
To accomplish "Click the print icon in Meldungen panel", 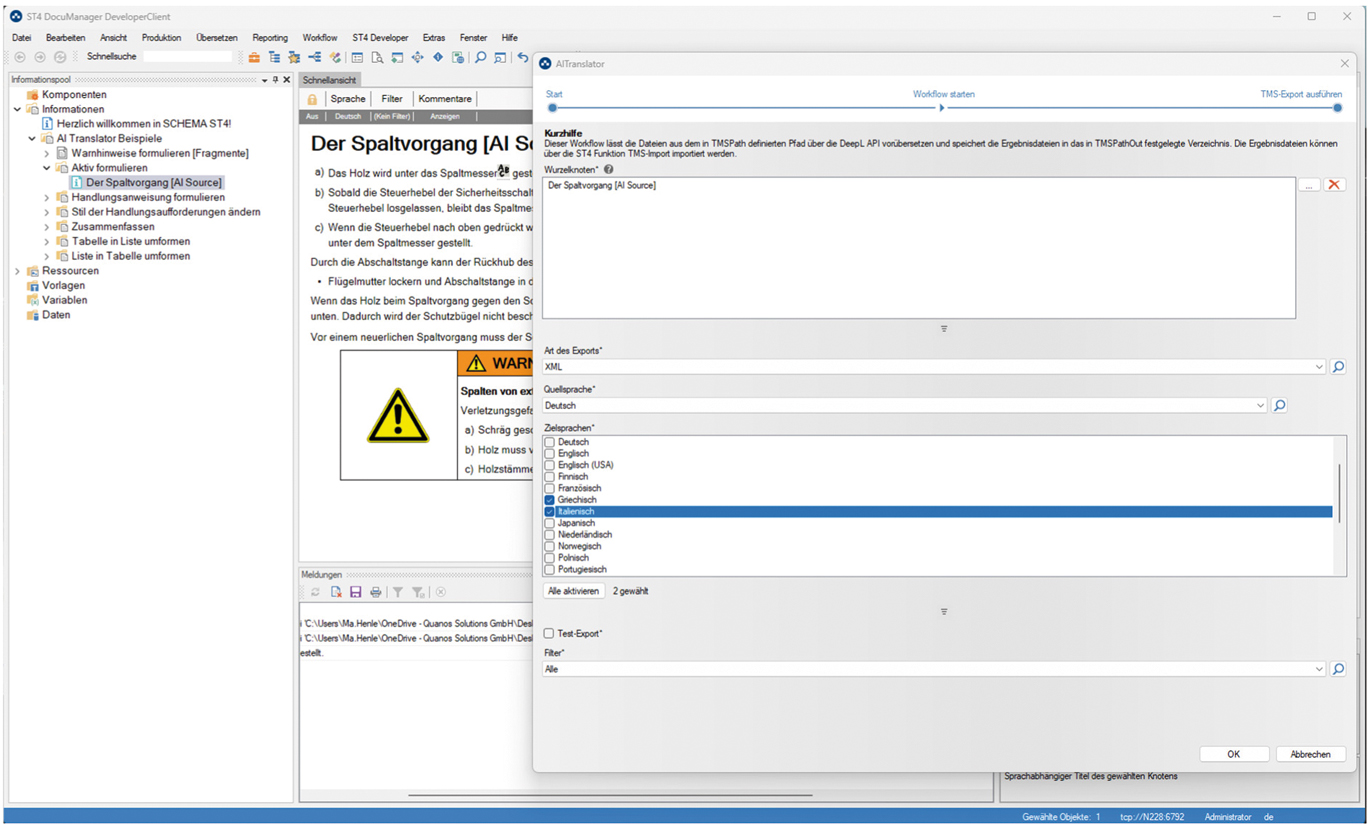I will 375,593.
